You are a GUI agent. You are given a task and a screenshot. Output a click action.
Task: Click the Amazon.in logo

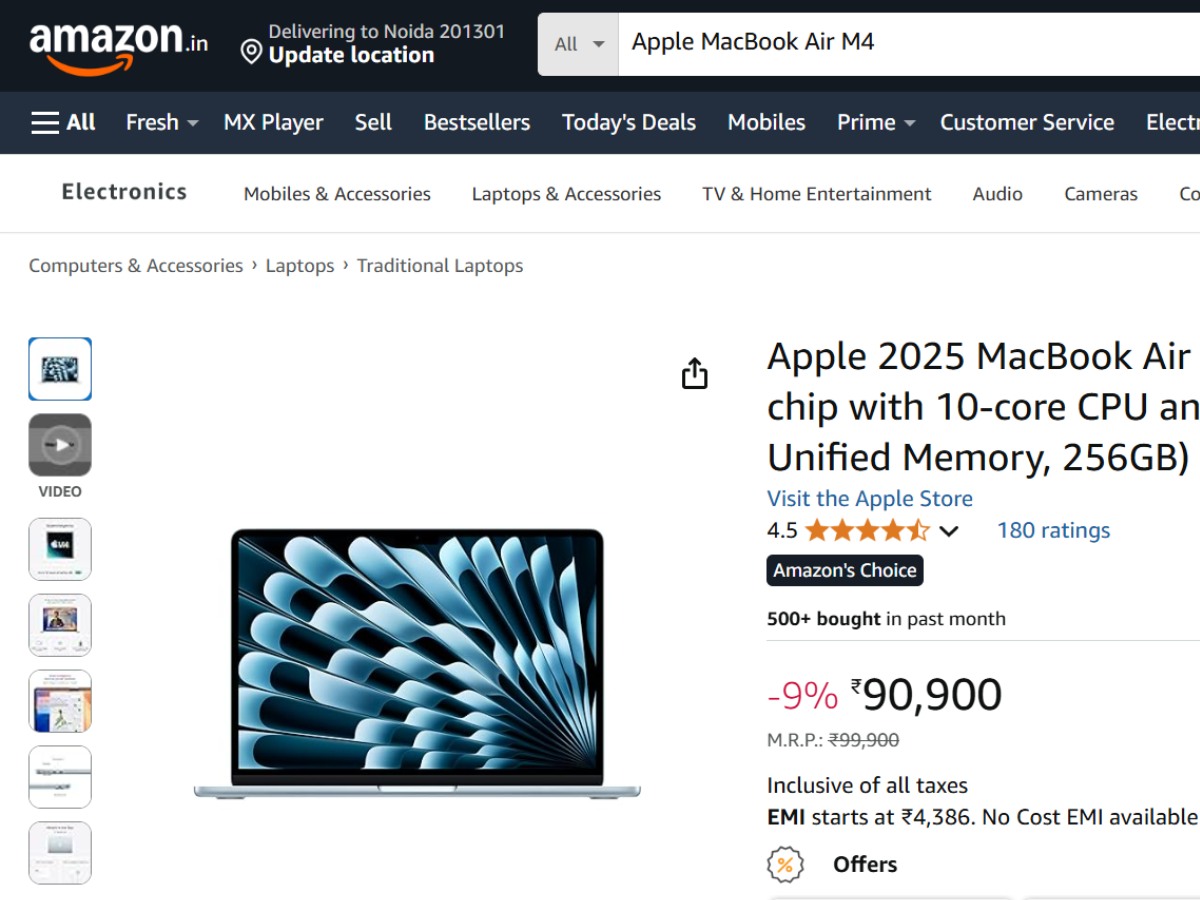pos(118,47)
